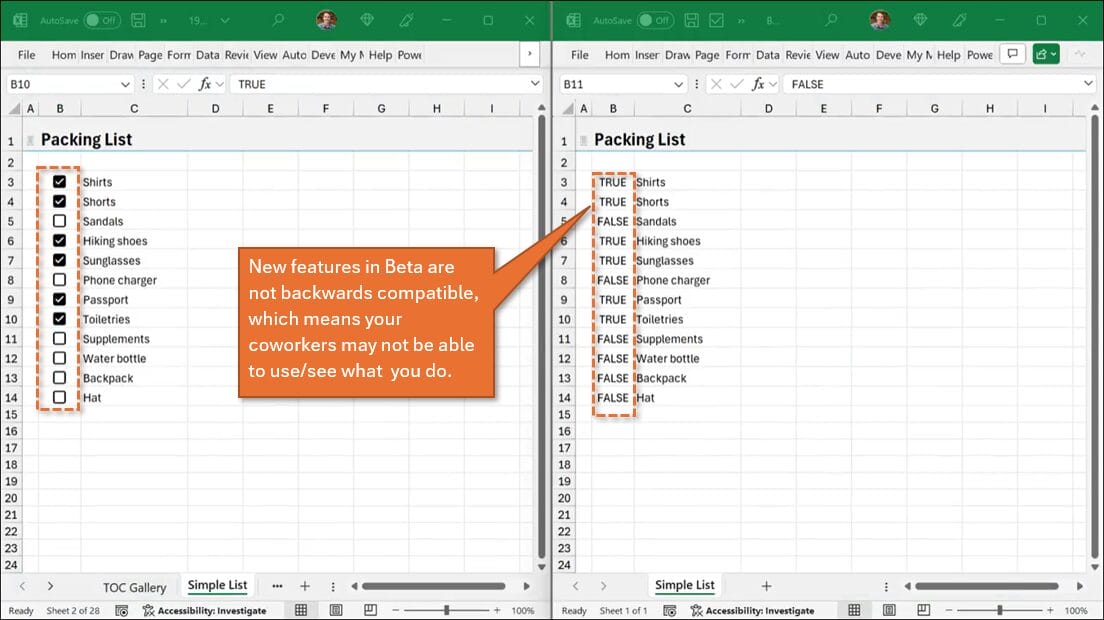
Task: Switch to Page Layout view in left window
Action: click(336, 610)
